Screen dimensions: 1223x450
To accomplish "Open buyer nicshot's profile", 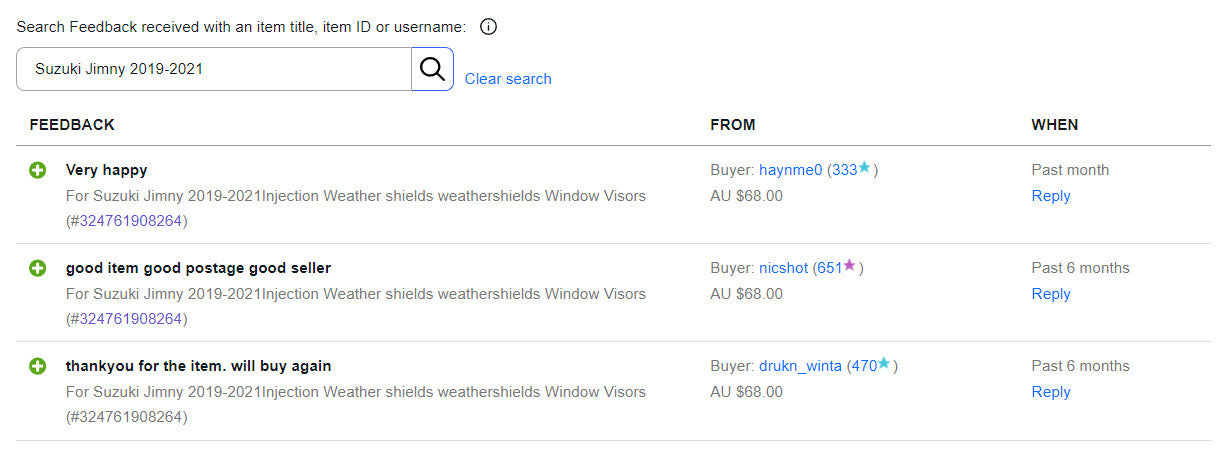I will 783,268.
